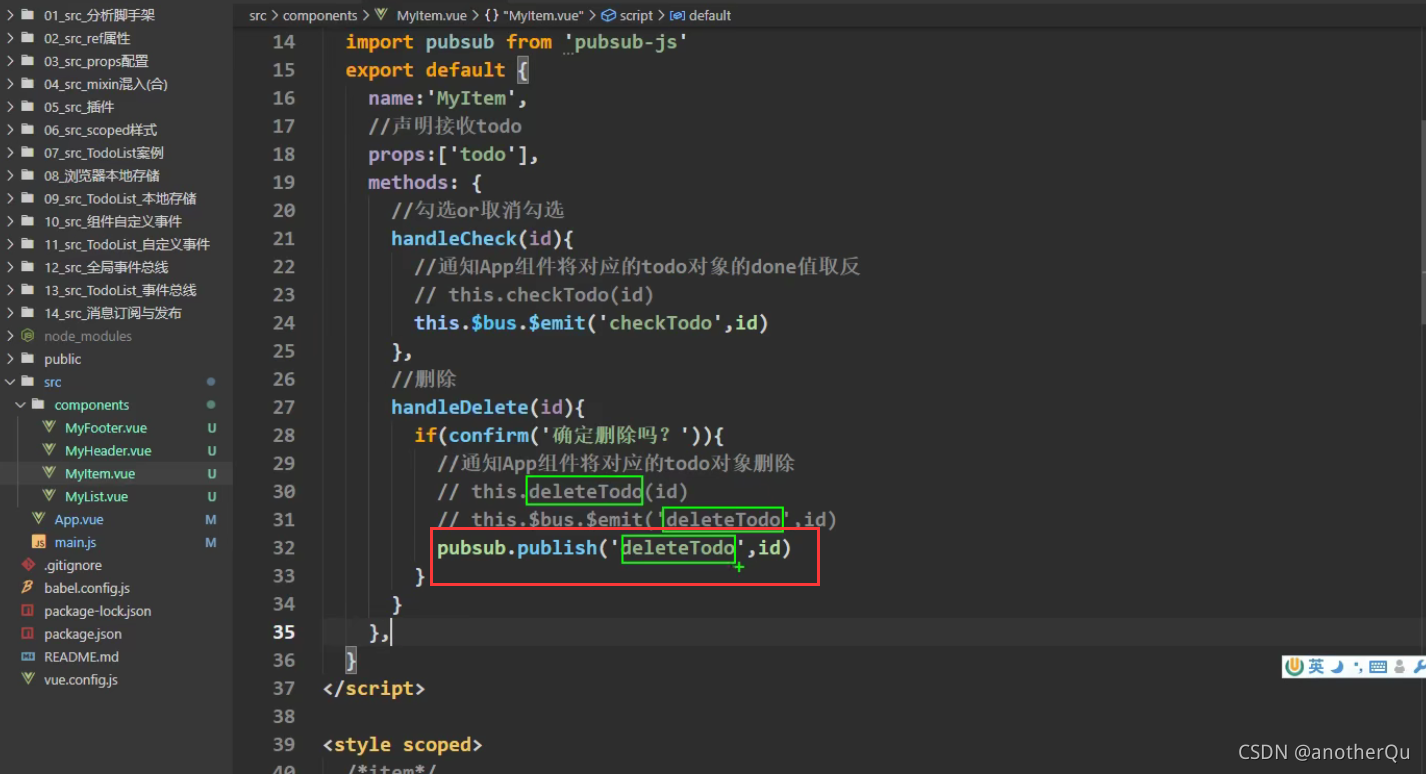Select script in the breadcrumb path
The height and width of the screenshot is (774, 1426).
tap(636, 15)
